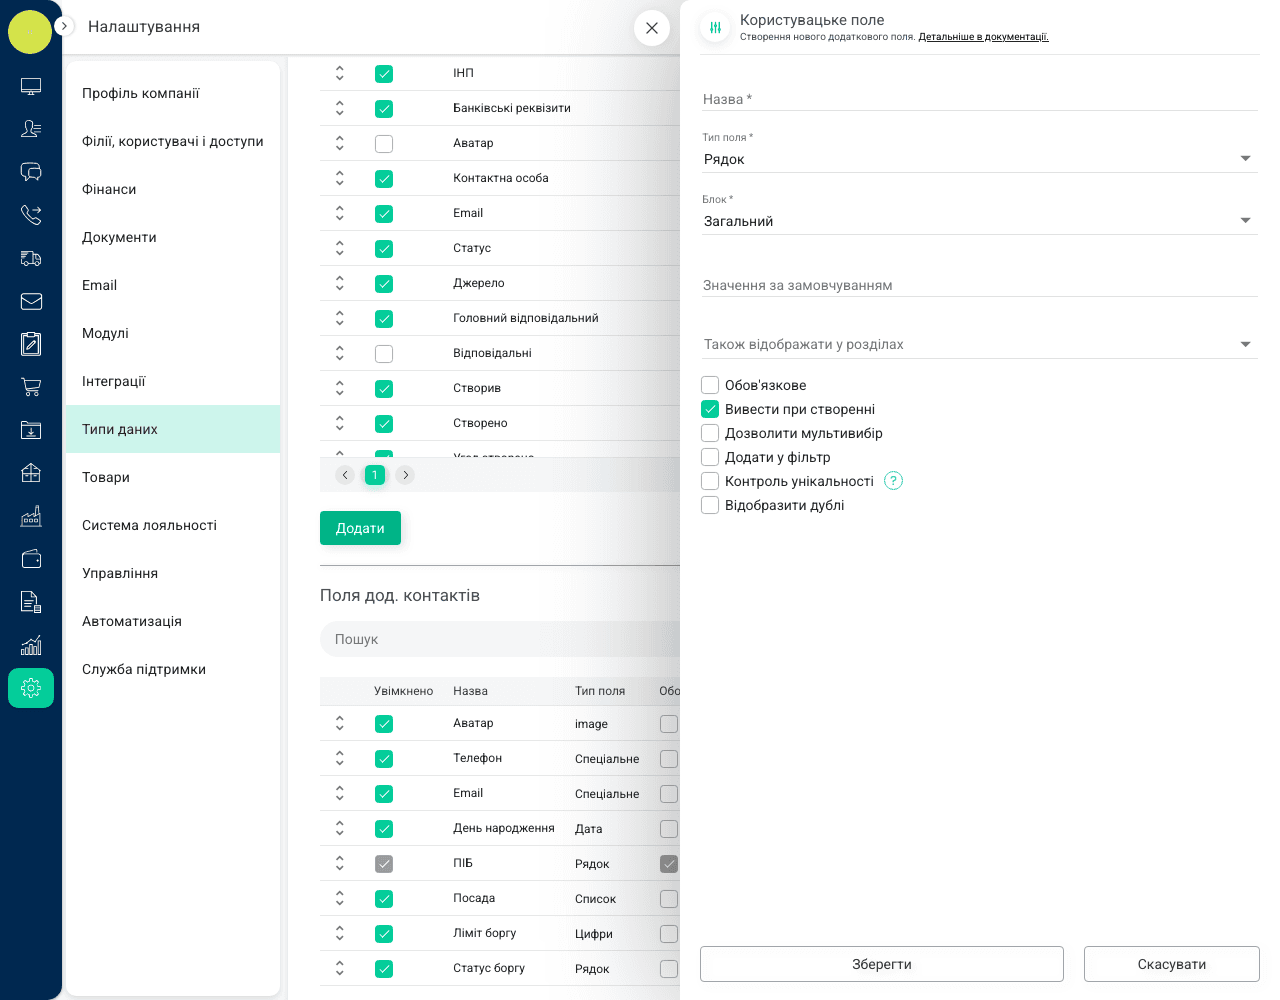1280x1000 pixels.
Task: Open the chat bubbles icon in sidebar
Action: point(31,171)
